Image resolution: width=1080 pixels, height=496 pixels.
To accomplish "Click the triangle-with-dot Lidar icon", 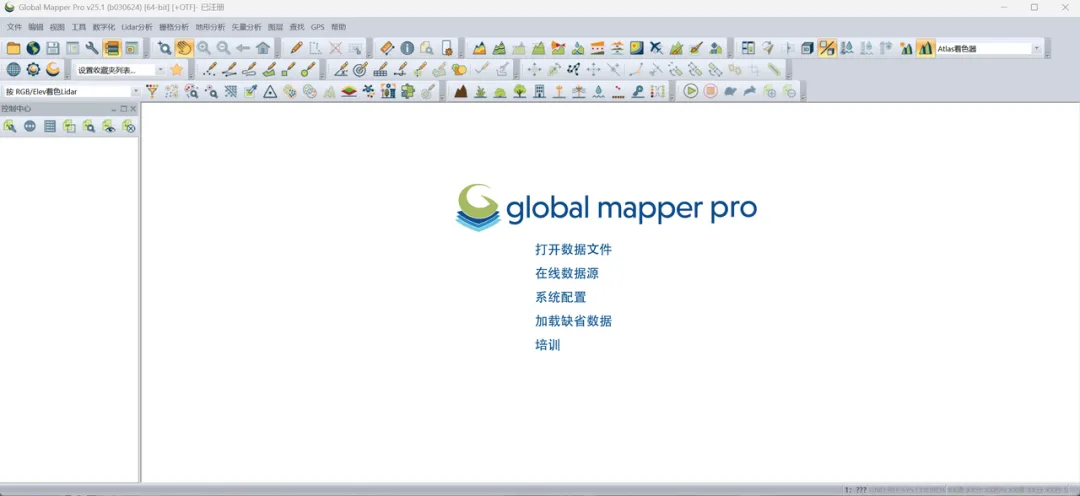I will pos(271,91).
